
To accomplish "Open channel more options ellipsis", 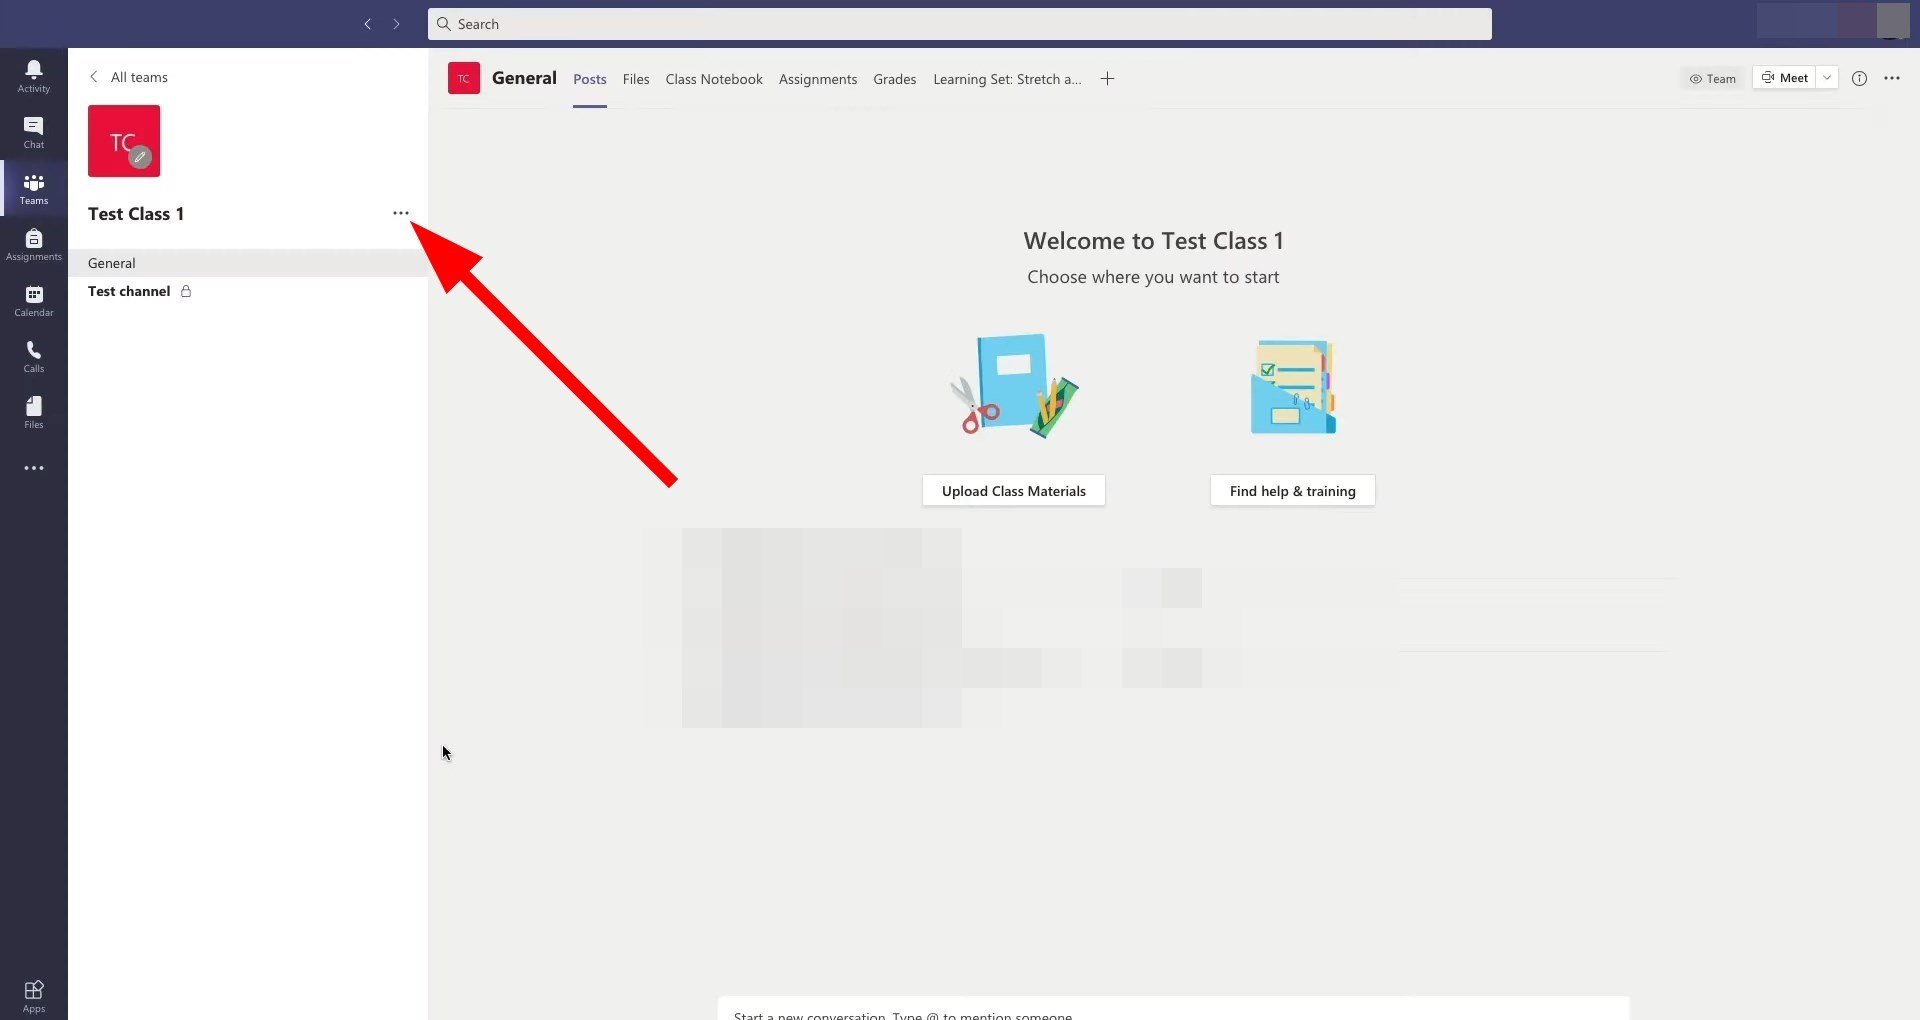I will (x=1892, y=78).
